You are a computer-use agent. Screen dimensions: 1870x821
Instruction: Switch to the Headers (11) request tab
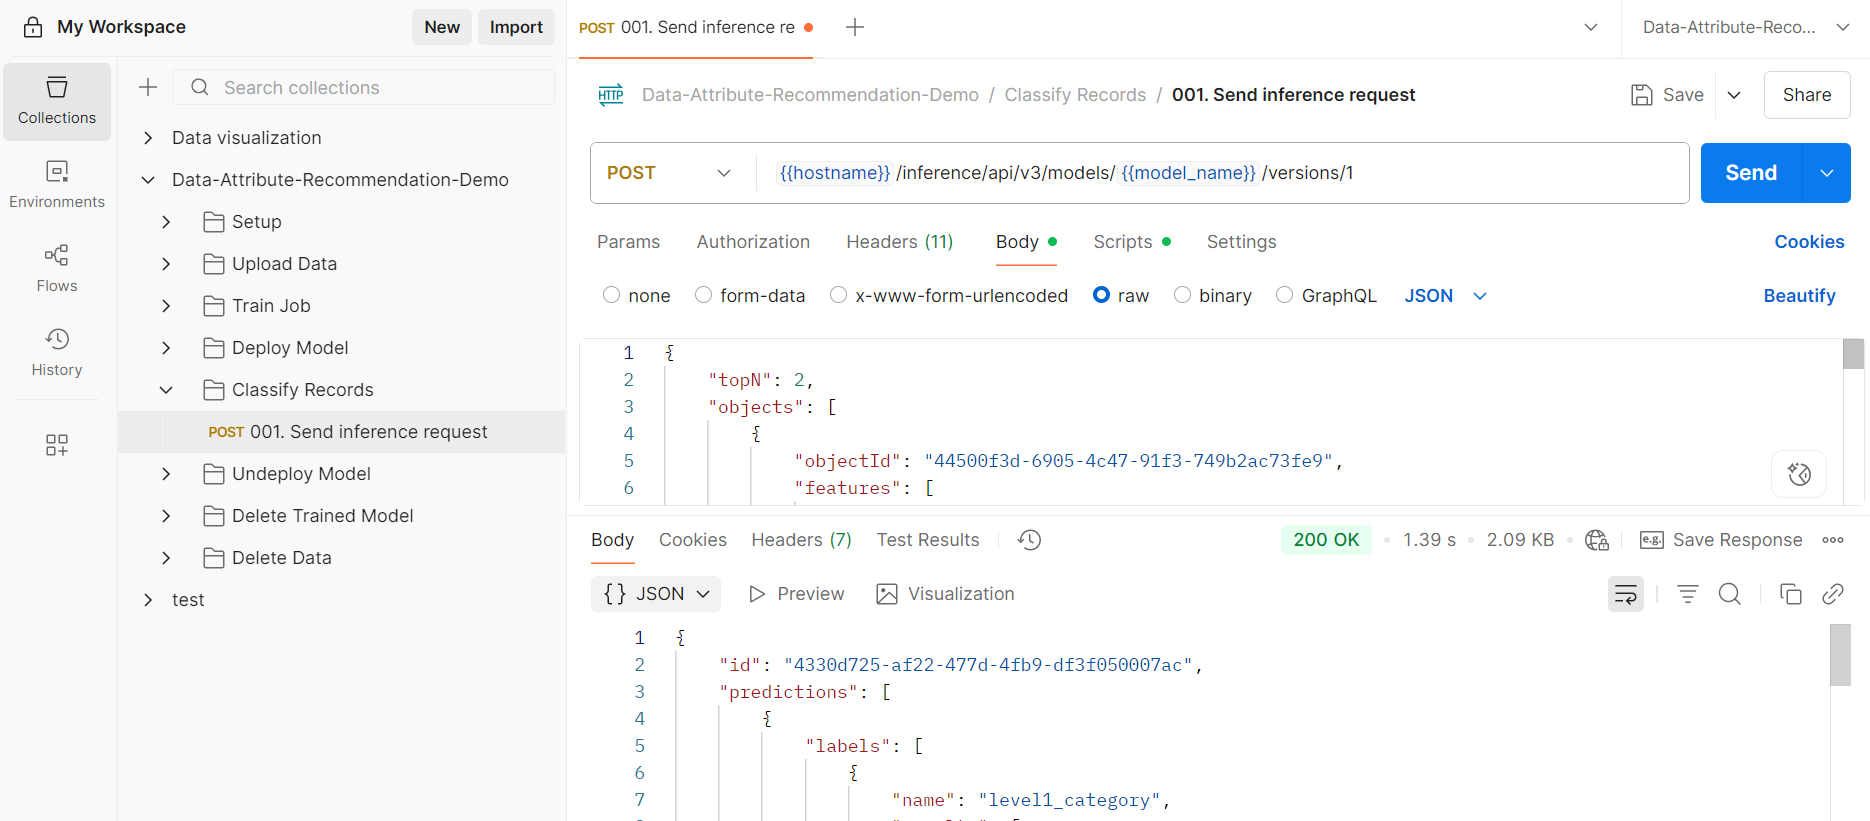coord(899,242)
